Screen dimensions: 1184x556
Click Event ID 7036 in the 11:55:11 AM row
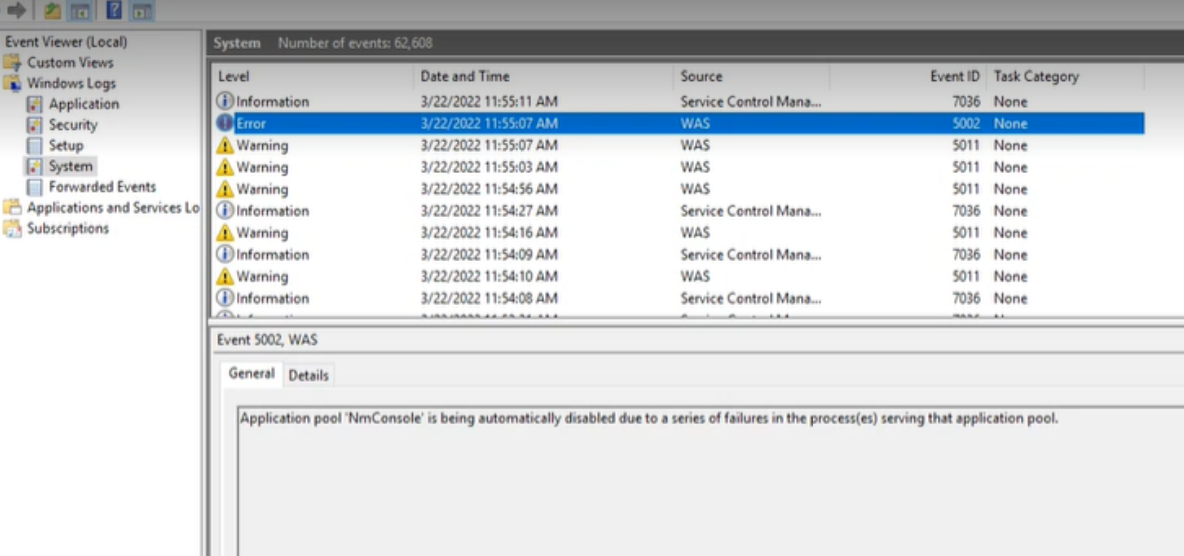coord(966,101)
